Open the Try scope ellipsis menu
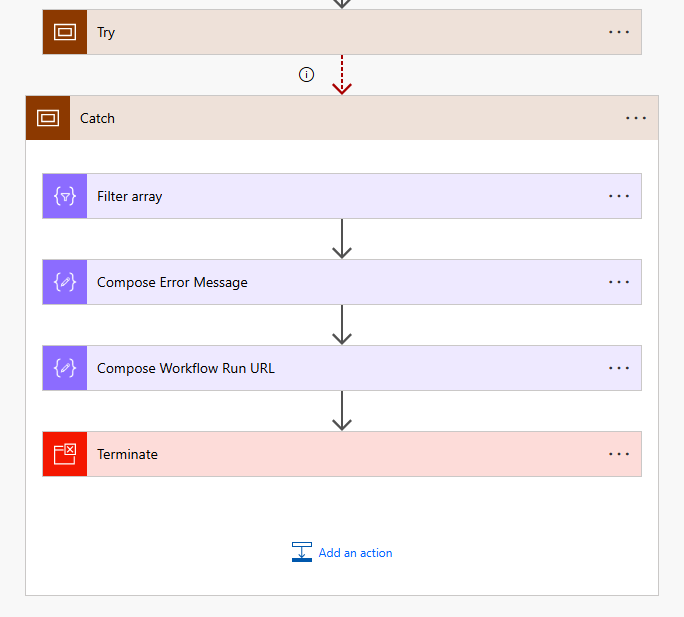The width and height of the screenshot is (684, 617). (619, 32)
